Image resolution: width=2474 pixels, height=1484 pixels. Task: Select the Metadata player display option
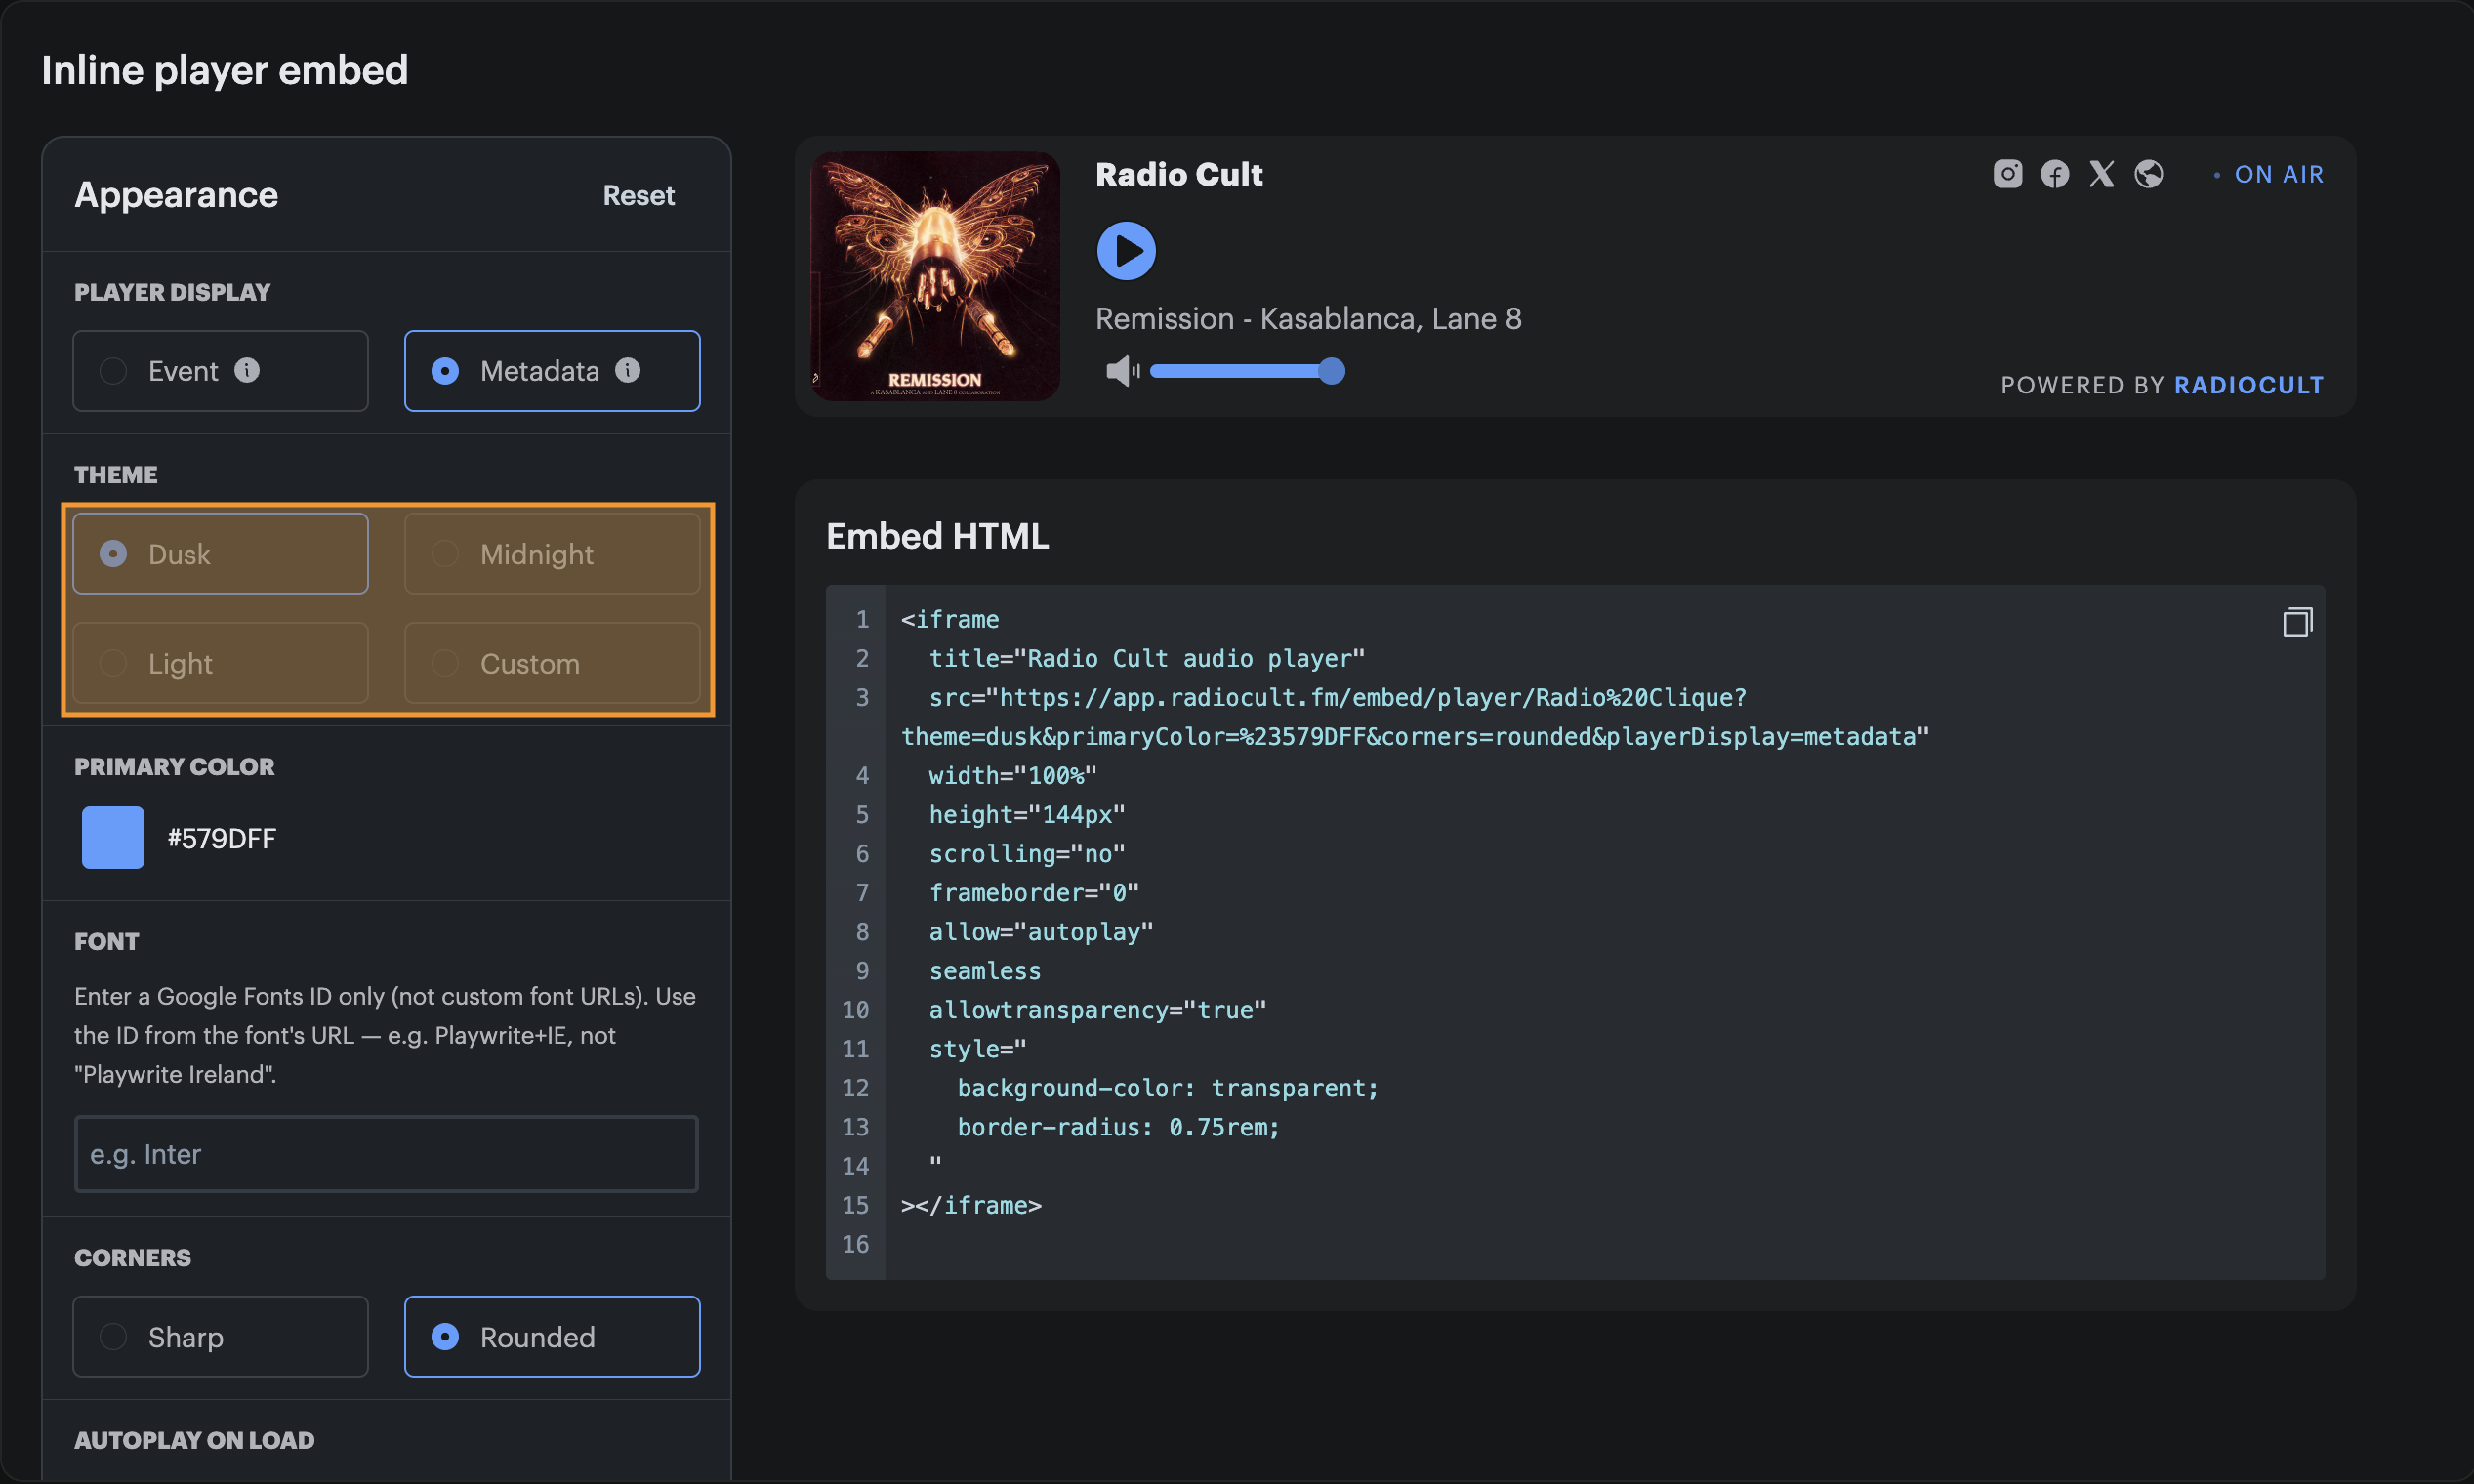[552, 371]
